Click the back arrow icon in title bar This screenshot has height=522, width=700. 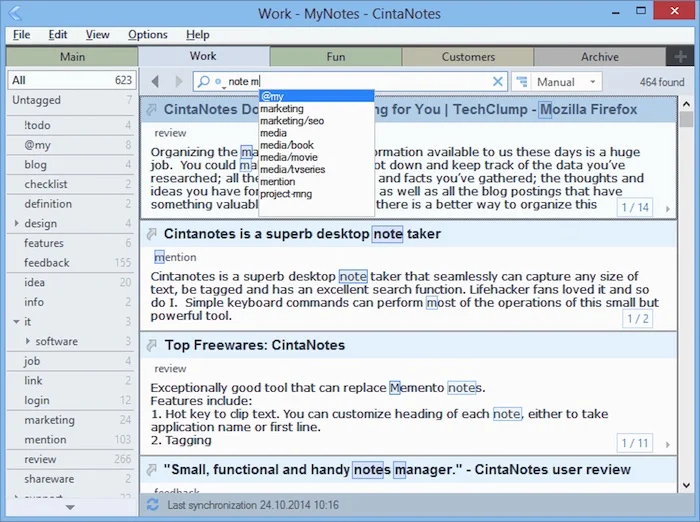click(14, 13)
